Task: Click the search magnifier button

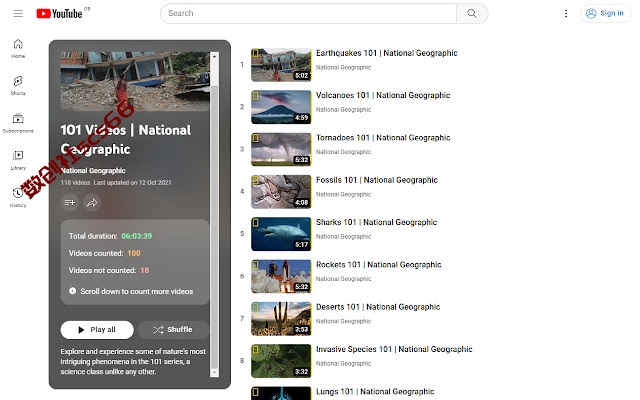Action: coord(472,13)
